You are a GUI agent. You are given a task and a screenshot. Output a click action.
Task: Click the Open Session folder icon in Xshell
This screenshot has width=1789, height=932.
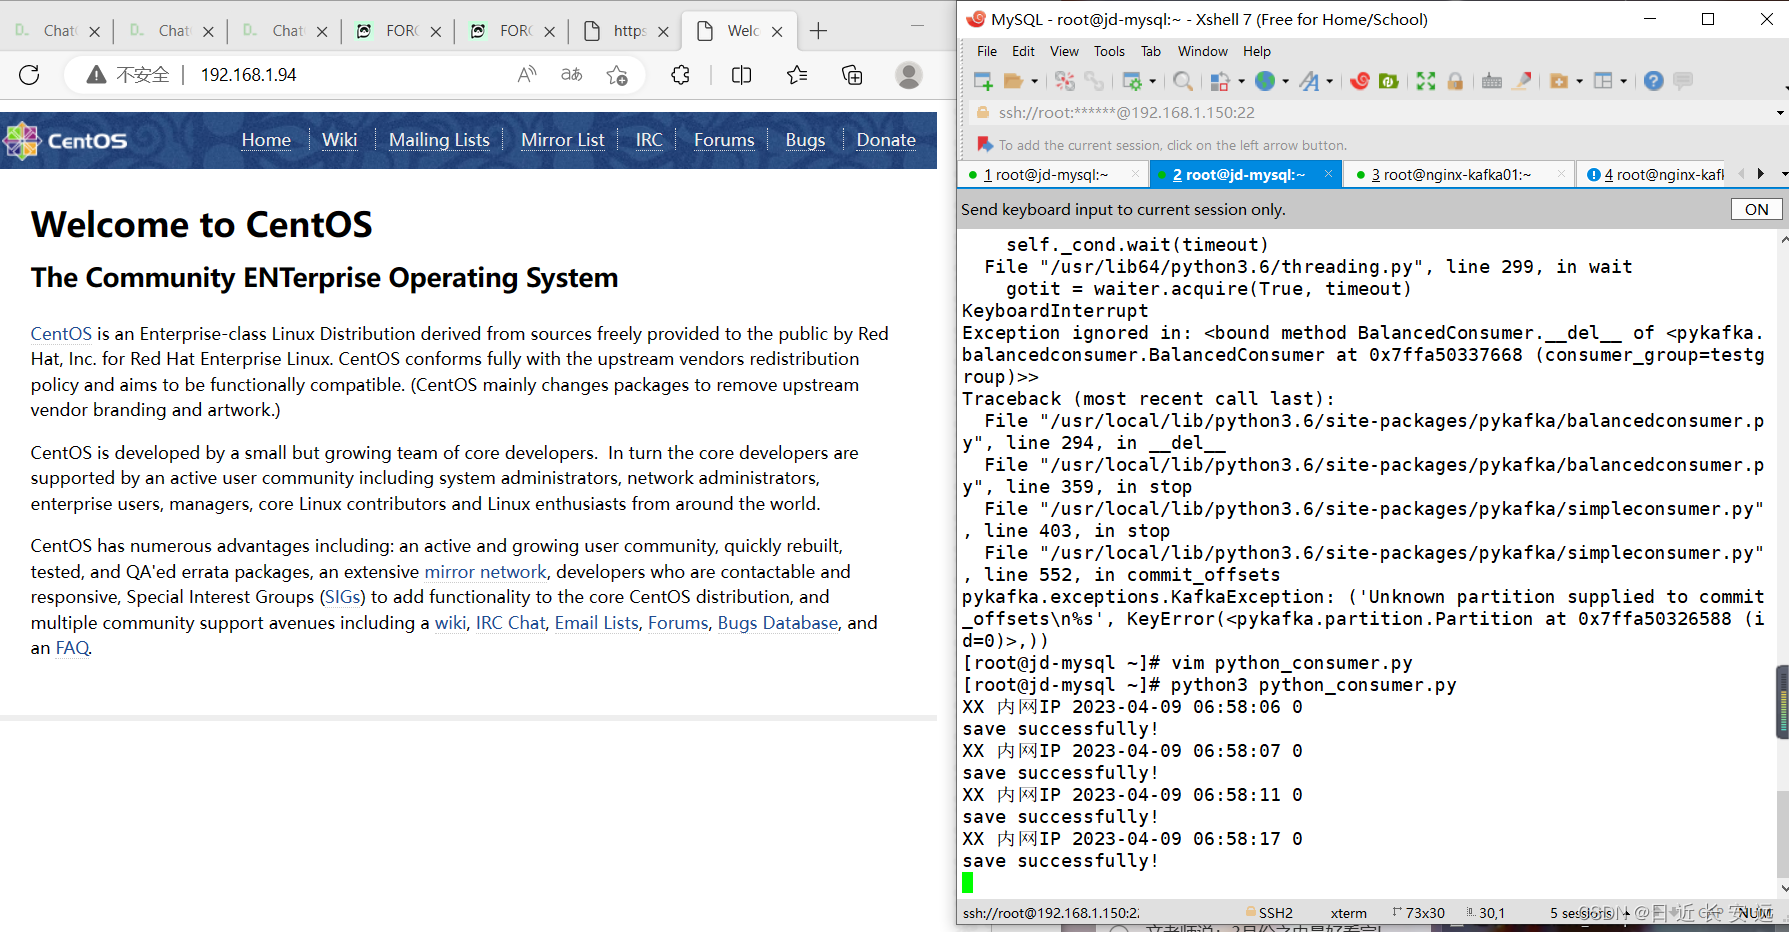coord(1013,81)
